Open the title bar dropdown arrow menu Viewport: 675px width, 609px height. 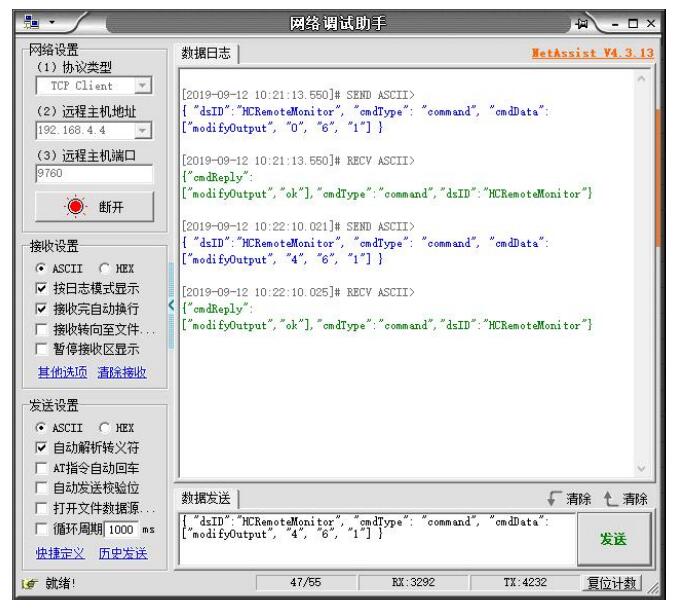tap(52, 22)
